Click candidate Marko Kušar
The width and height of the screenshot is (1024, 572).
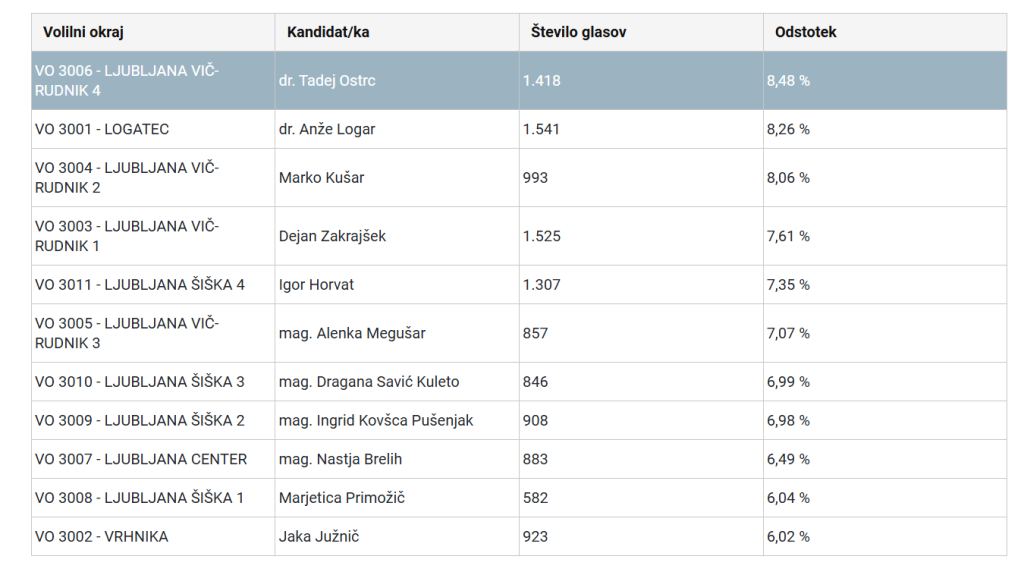point(321,178)
